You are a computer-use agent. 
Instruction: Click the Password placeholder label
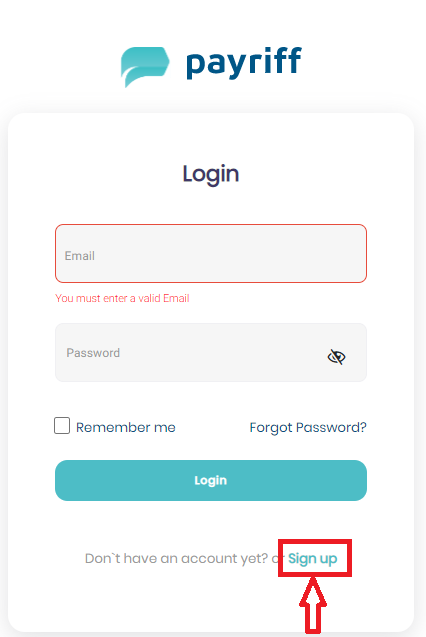93,353
